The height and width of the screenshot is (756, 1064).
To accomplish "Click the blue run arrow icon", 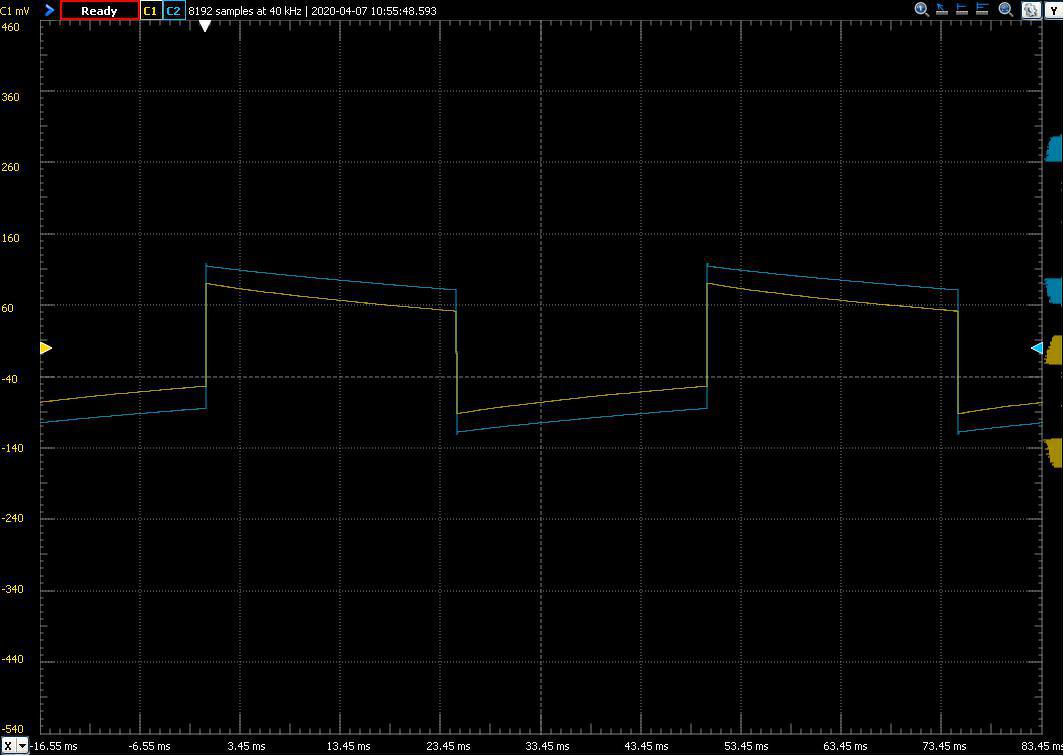I will (50, 10).
